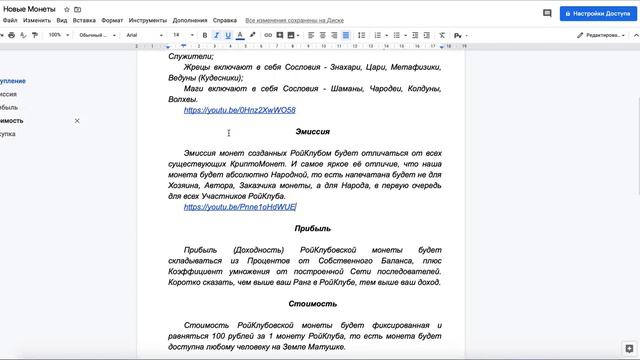This screenshot has height=360, width=640.
Task: Click the bulleted list icon
Action: click(396, 36)
